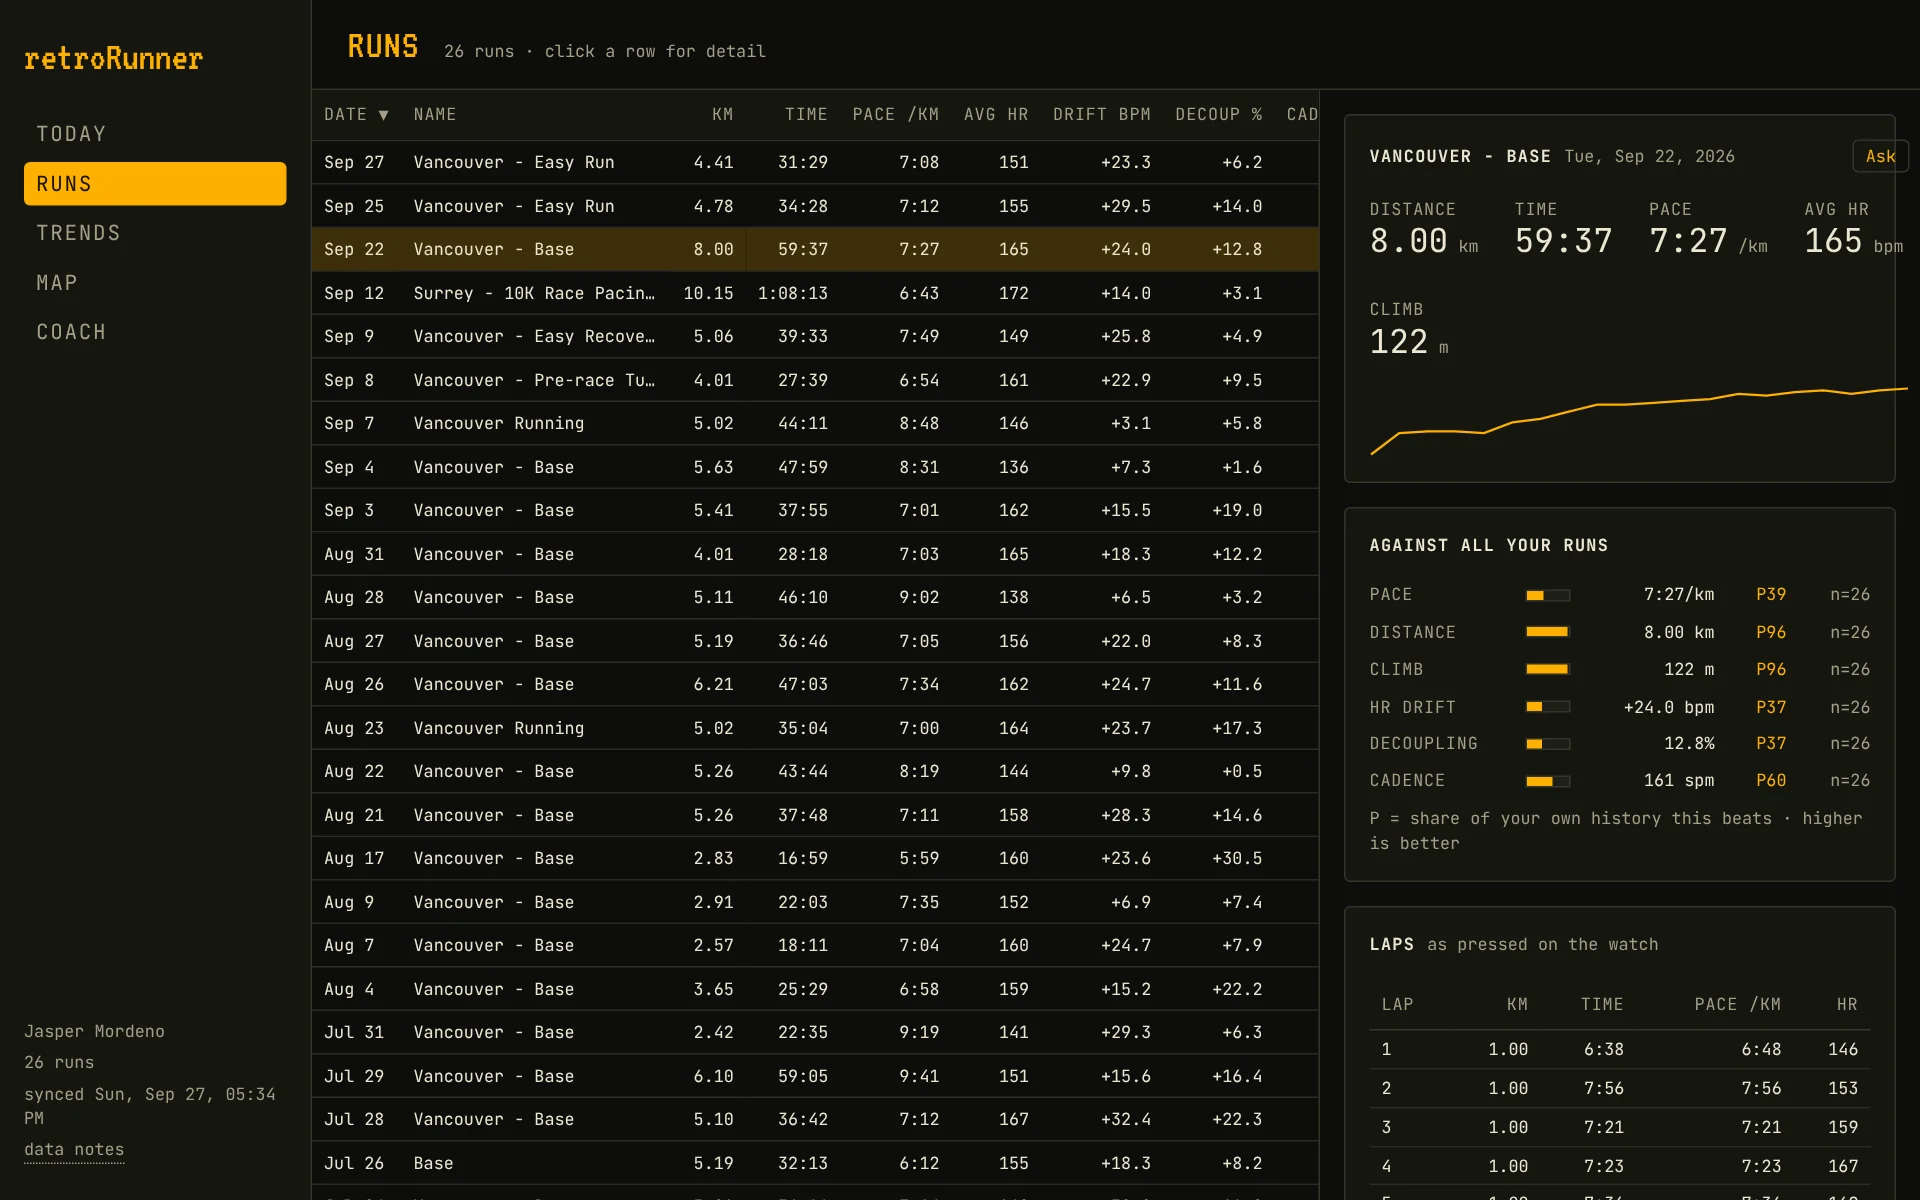The height and width of the screenshot is (1200, 1920).
Task: Click the 122 m climb stat
Action: (1409, 343)
